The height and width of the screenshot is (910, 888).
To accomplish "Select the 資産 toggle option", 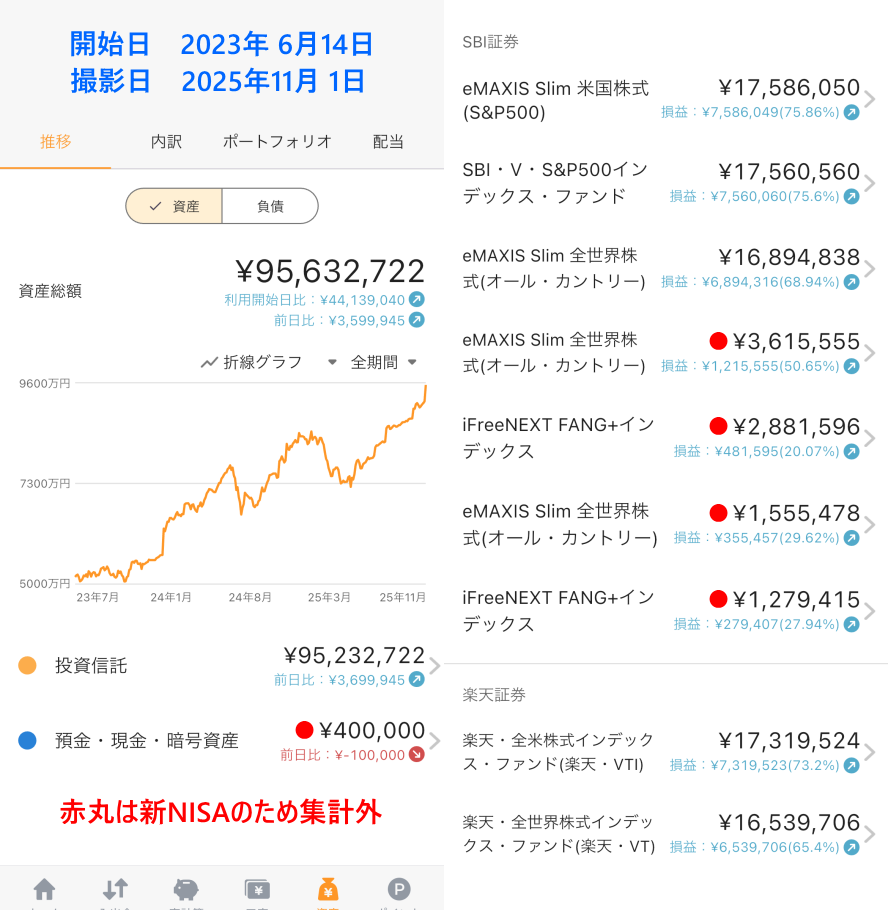I will click(174, 206).
